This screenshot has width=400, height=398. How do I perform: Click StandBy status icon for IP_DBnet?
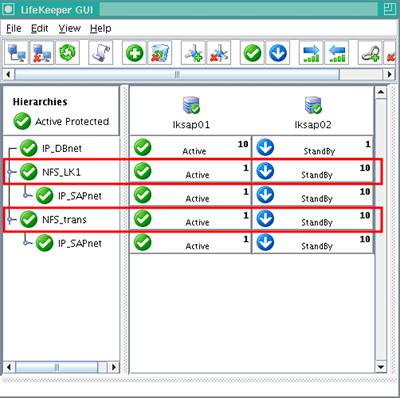click(265, 147)
